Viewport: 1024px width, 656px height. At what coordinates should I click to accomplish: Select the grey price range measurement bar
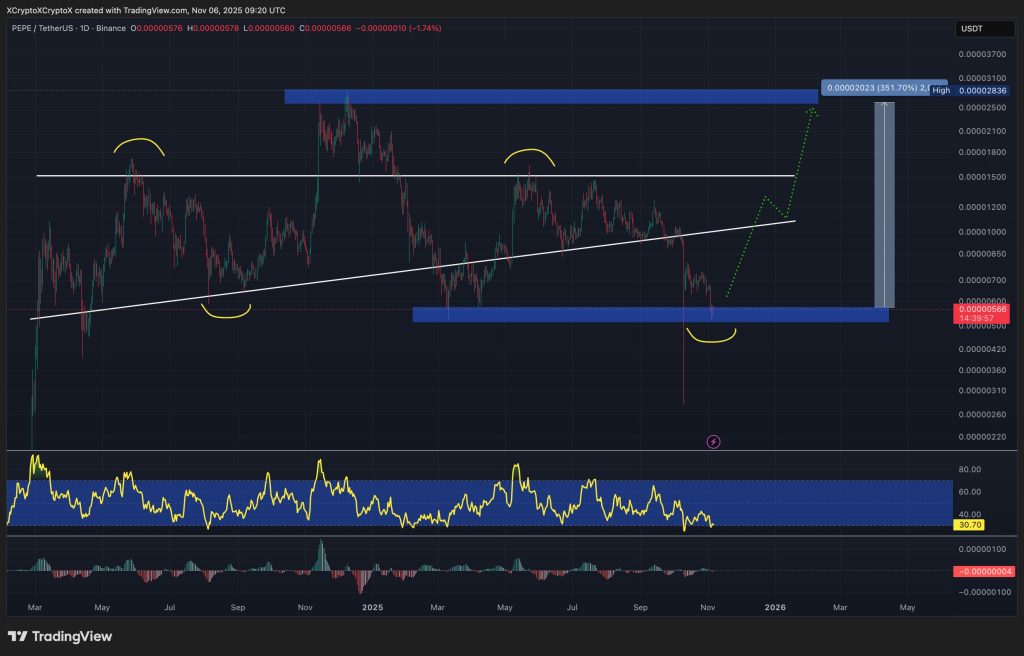click(x=884, y=204)
